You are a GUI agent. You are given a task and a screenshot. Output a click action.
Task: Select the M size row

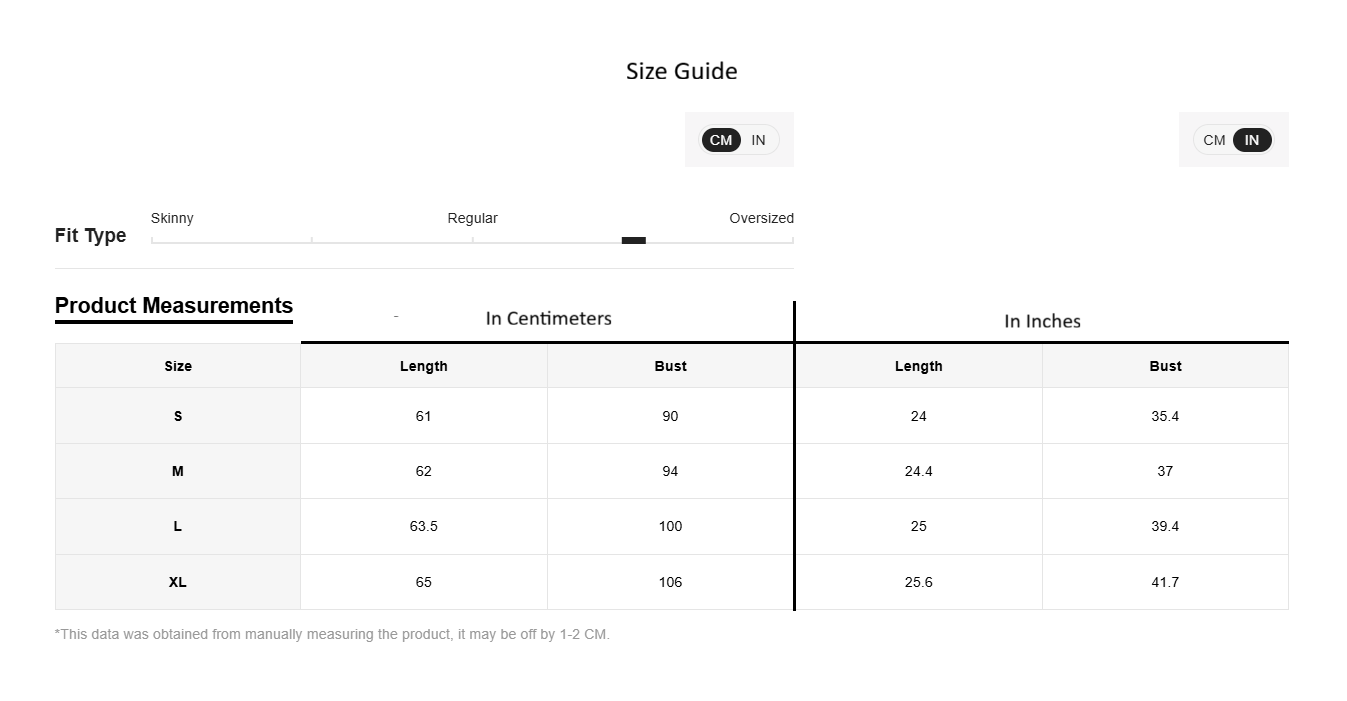pos(672,471)
